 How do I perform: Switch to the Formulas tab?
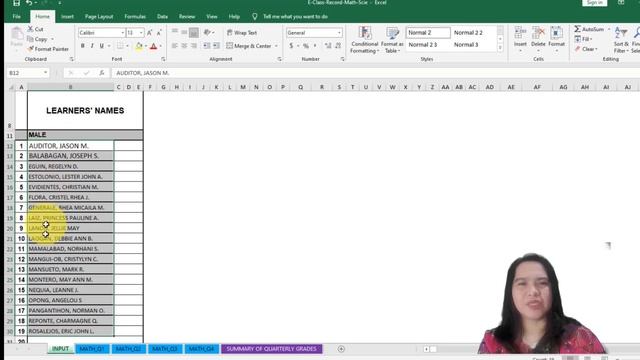[135, 17]
